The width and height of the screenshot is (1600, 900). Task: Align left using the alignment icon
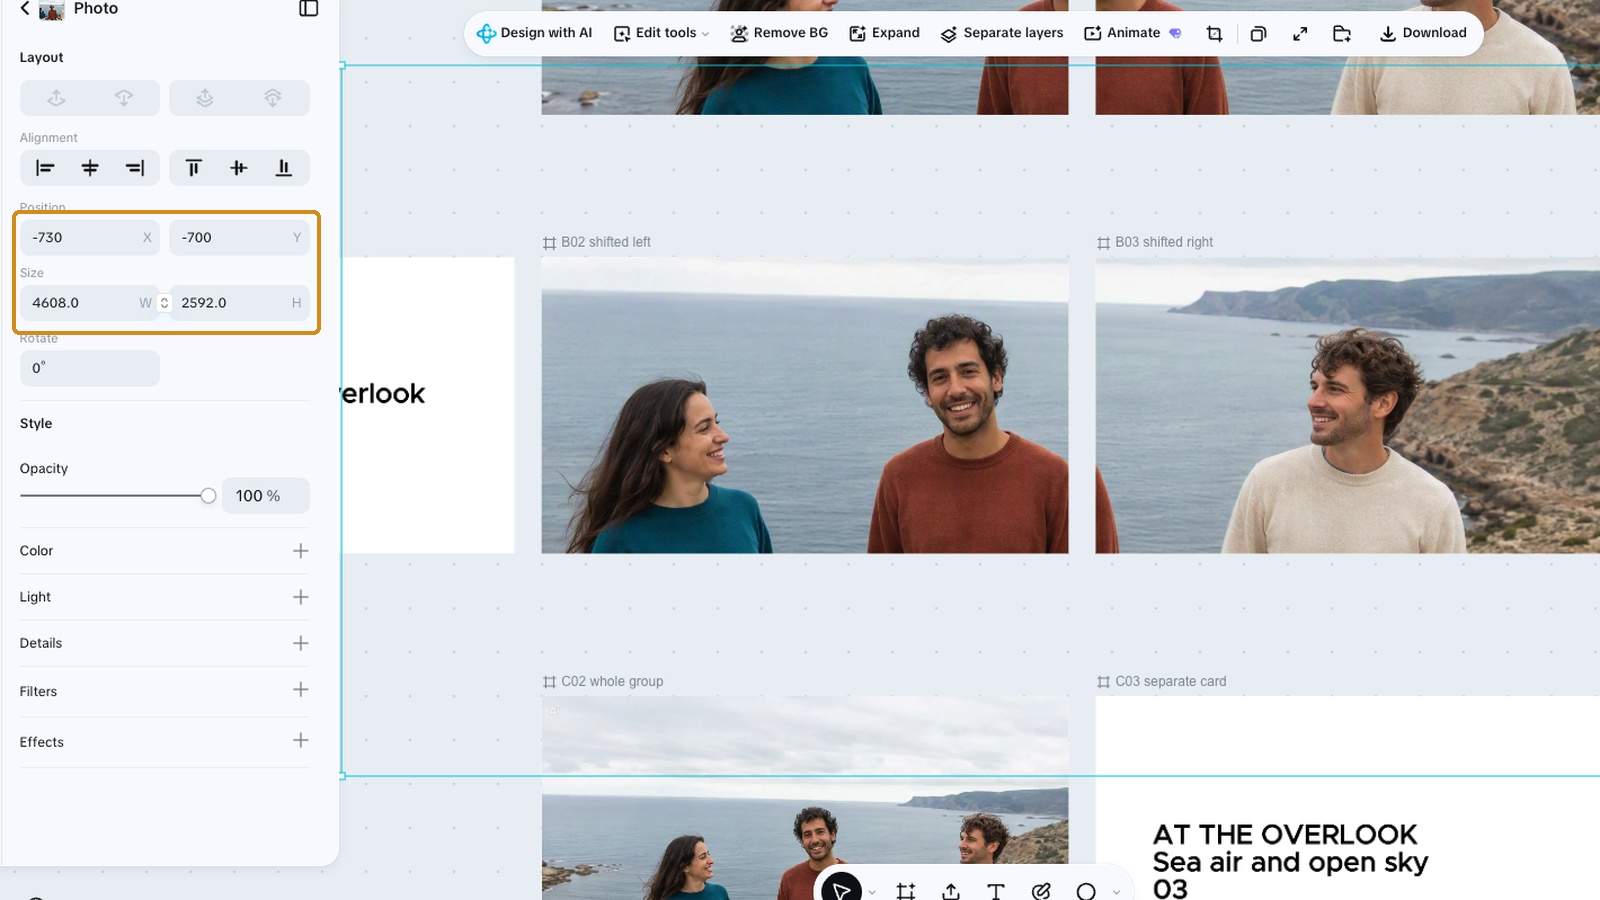45,168
